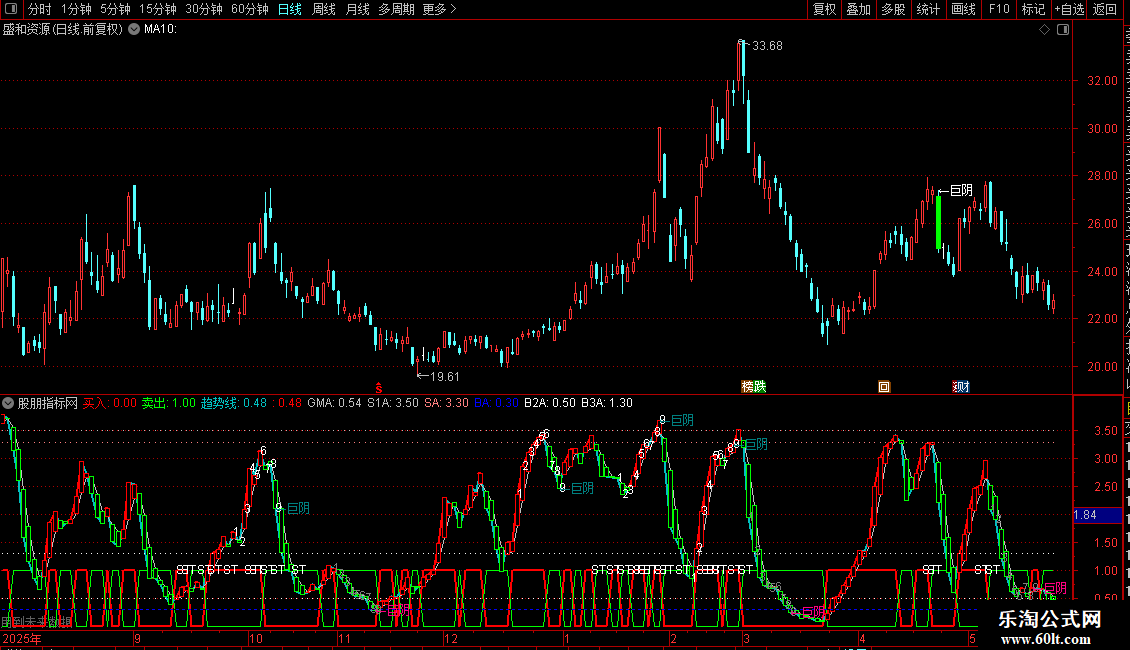Click the 32.00 price axis label

coord(1103,81)
